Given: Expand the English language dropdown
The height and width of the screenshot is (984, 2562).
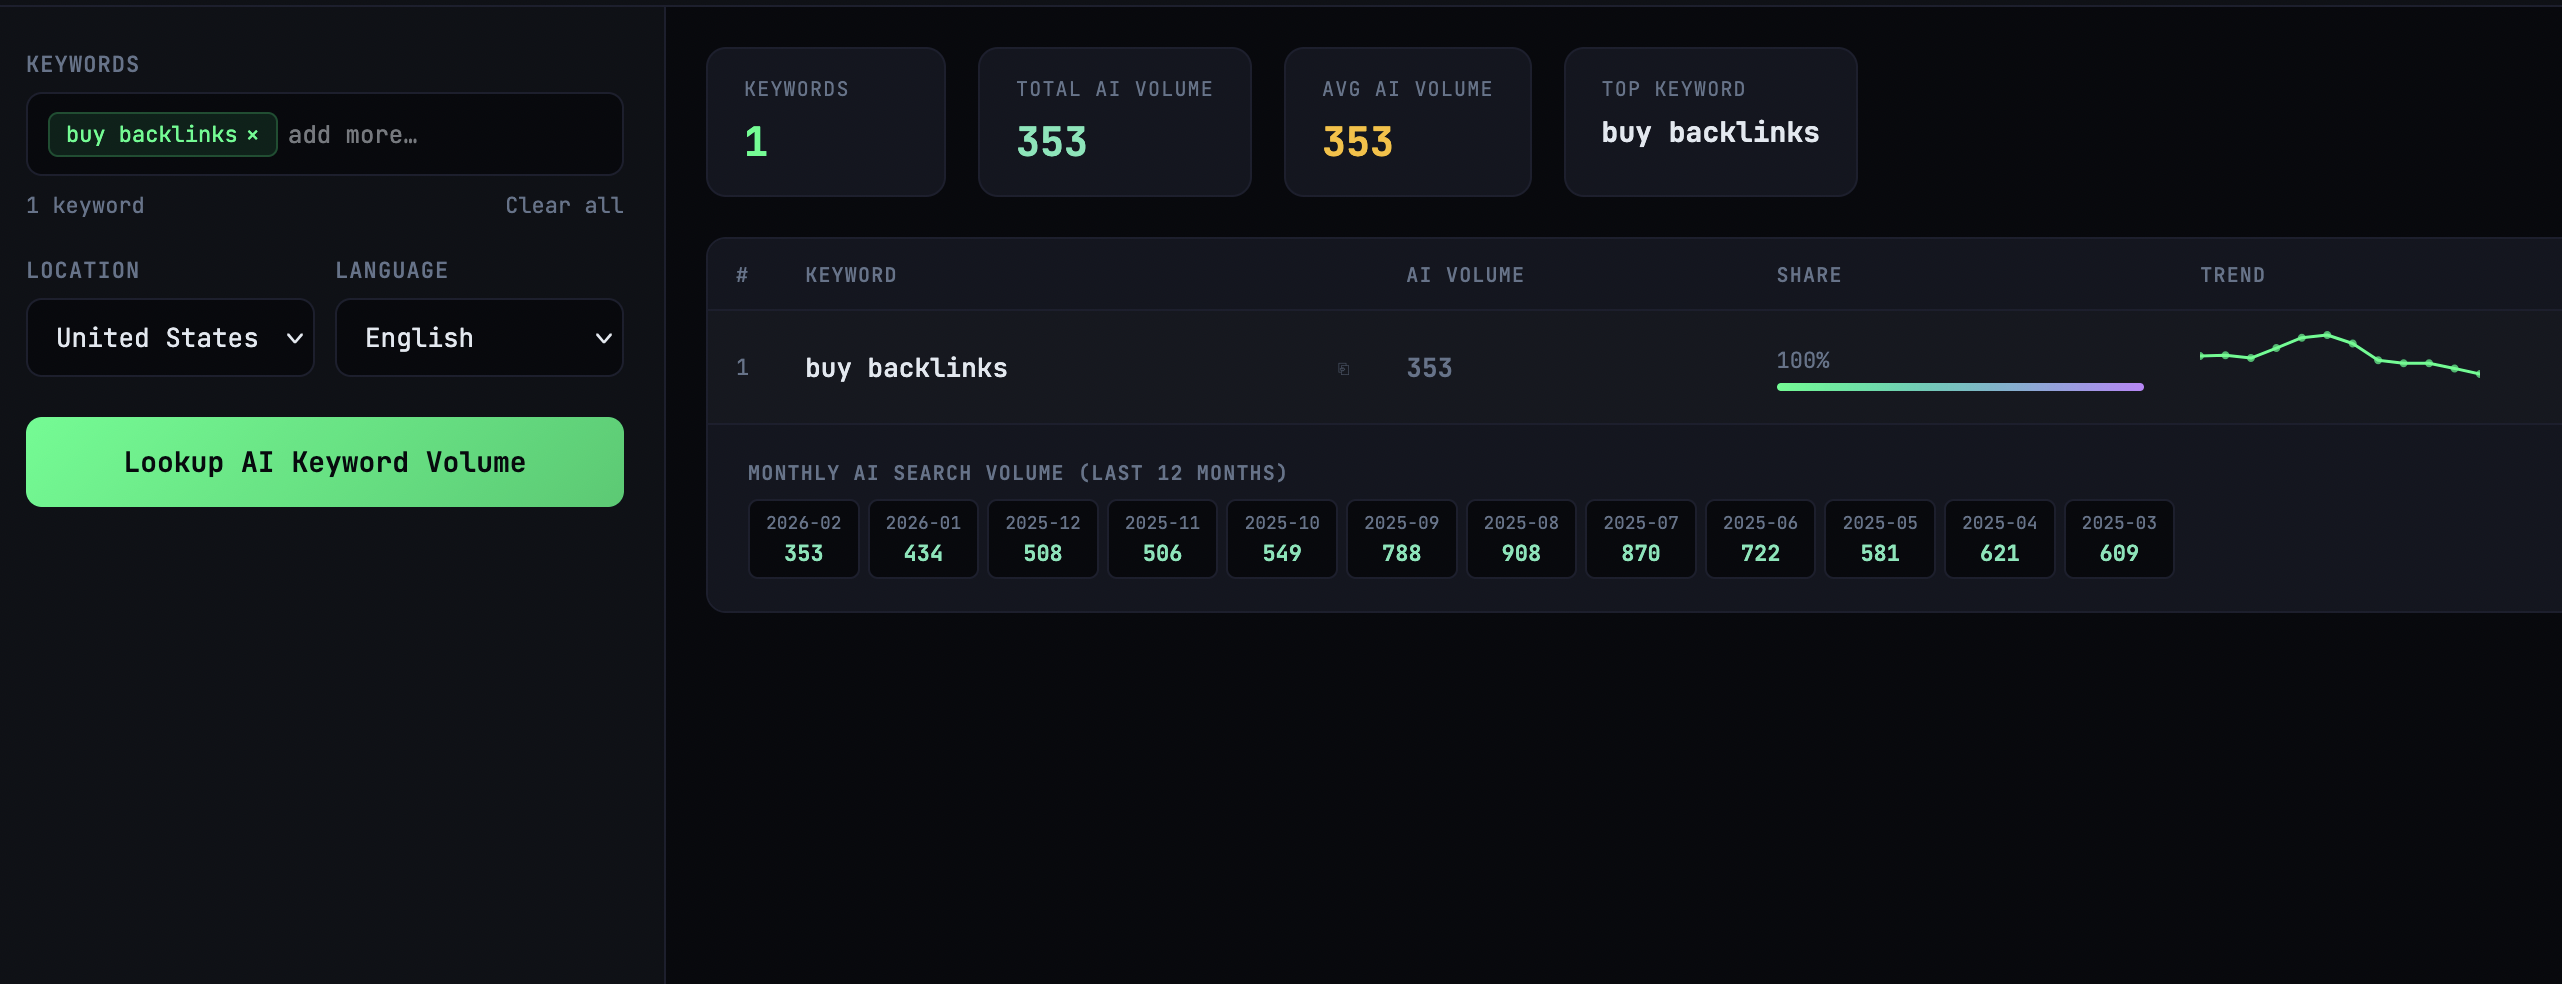Looking at the screenshot, I should (478, 338).
